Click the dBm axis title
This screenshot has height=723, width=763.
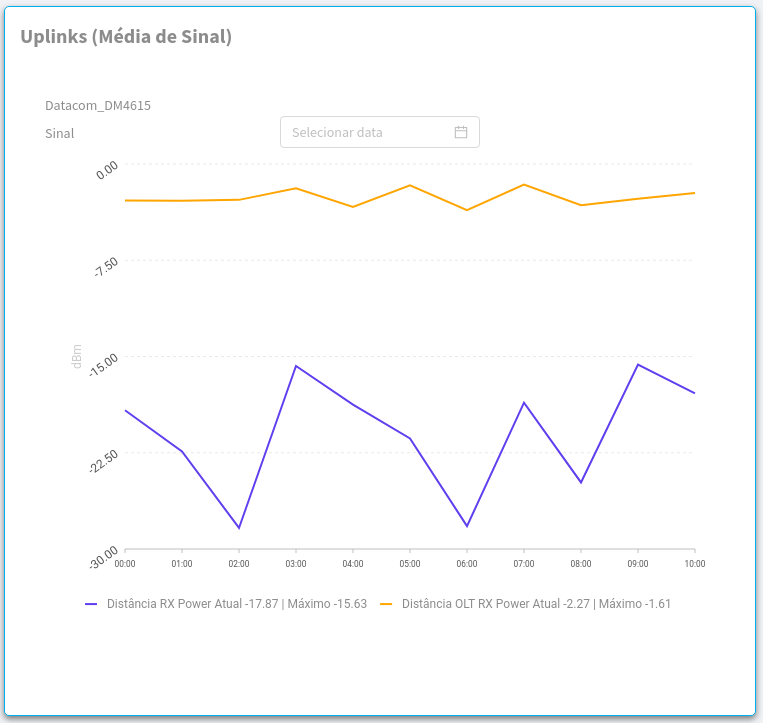point(77,357)
